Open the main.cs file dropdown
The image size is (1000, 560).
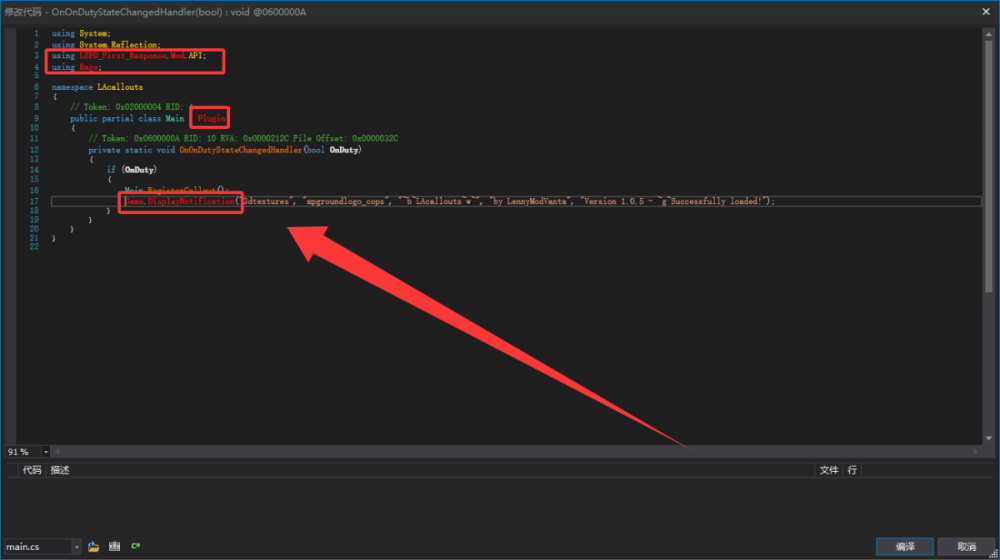pos(77,547)
